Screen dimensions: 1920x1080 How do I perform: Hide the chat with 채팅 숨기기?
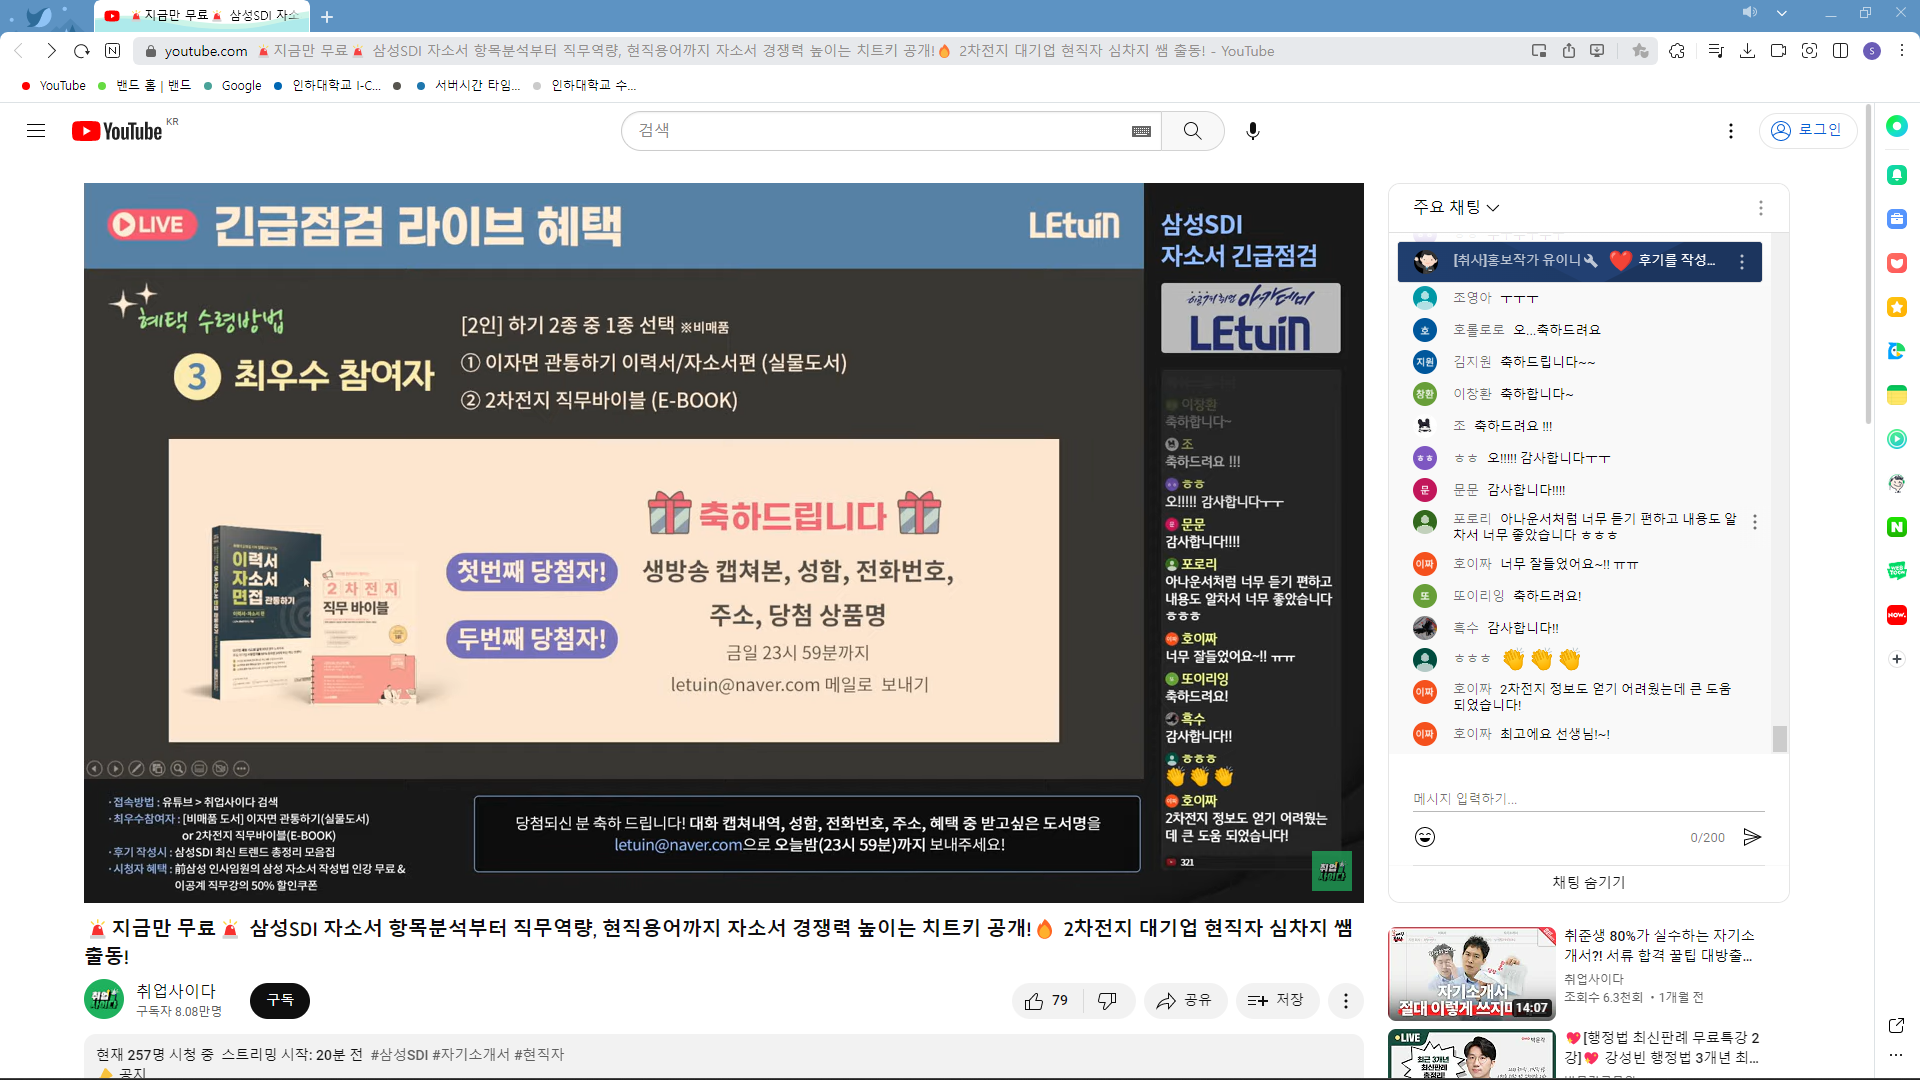(1588, 882)
